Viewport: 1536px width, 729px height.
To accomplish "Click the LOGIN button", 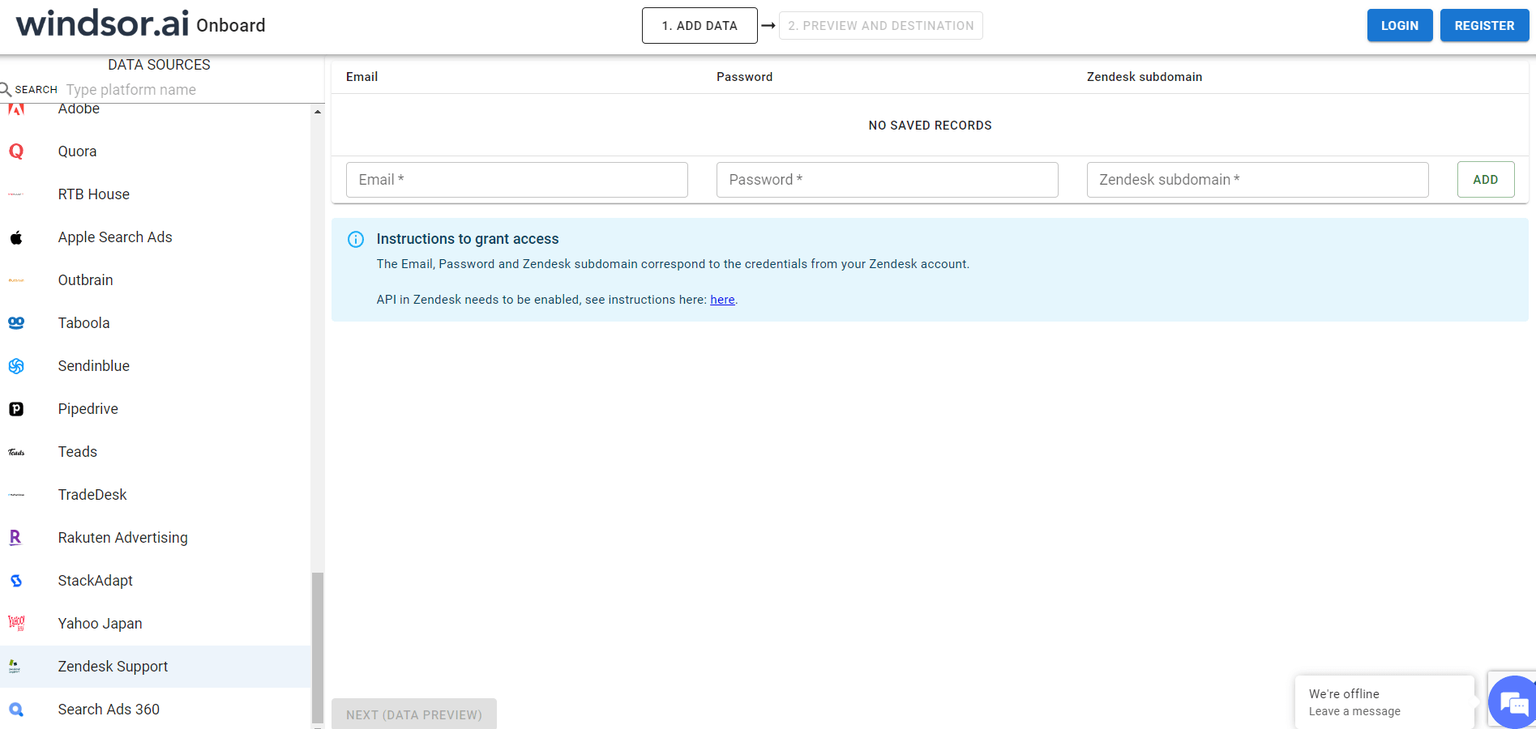I will click(x=1399, y=25).
